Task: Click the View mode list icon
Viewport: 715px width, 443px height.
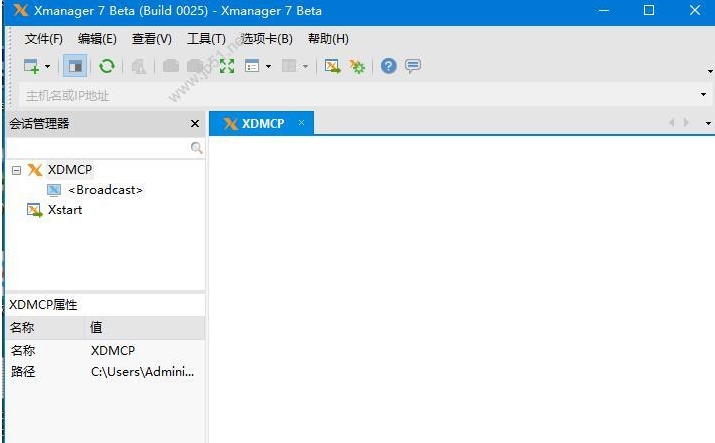Action: click(252, 66)
